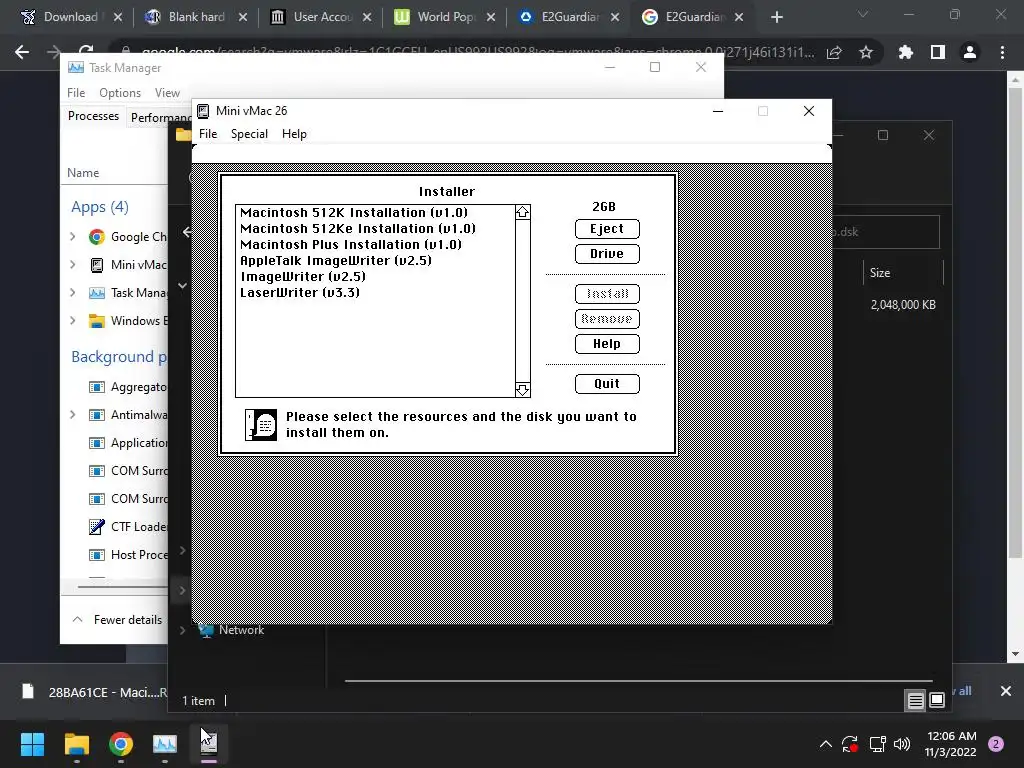Open a new Chrome tab
This screenshot has width=1024, height=768.
[x=776, y=17]
